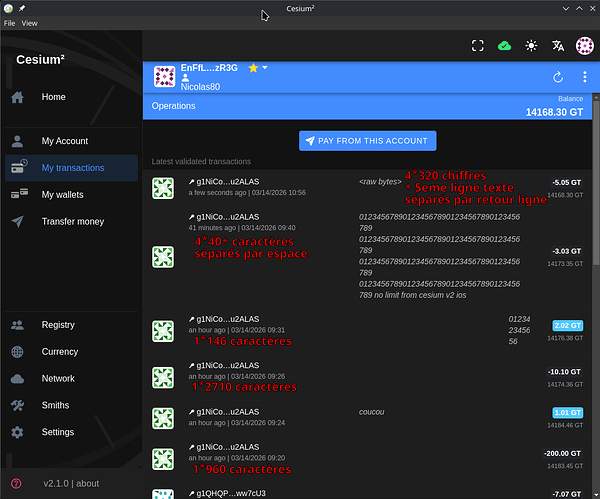
Task: Click the PAY FROM THIS ACCOUNT button
Action: point(367,141)
